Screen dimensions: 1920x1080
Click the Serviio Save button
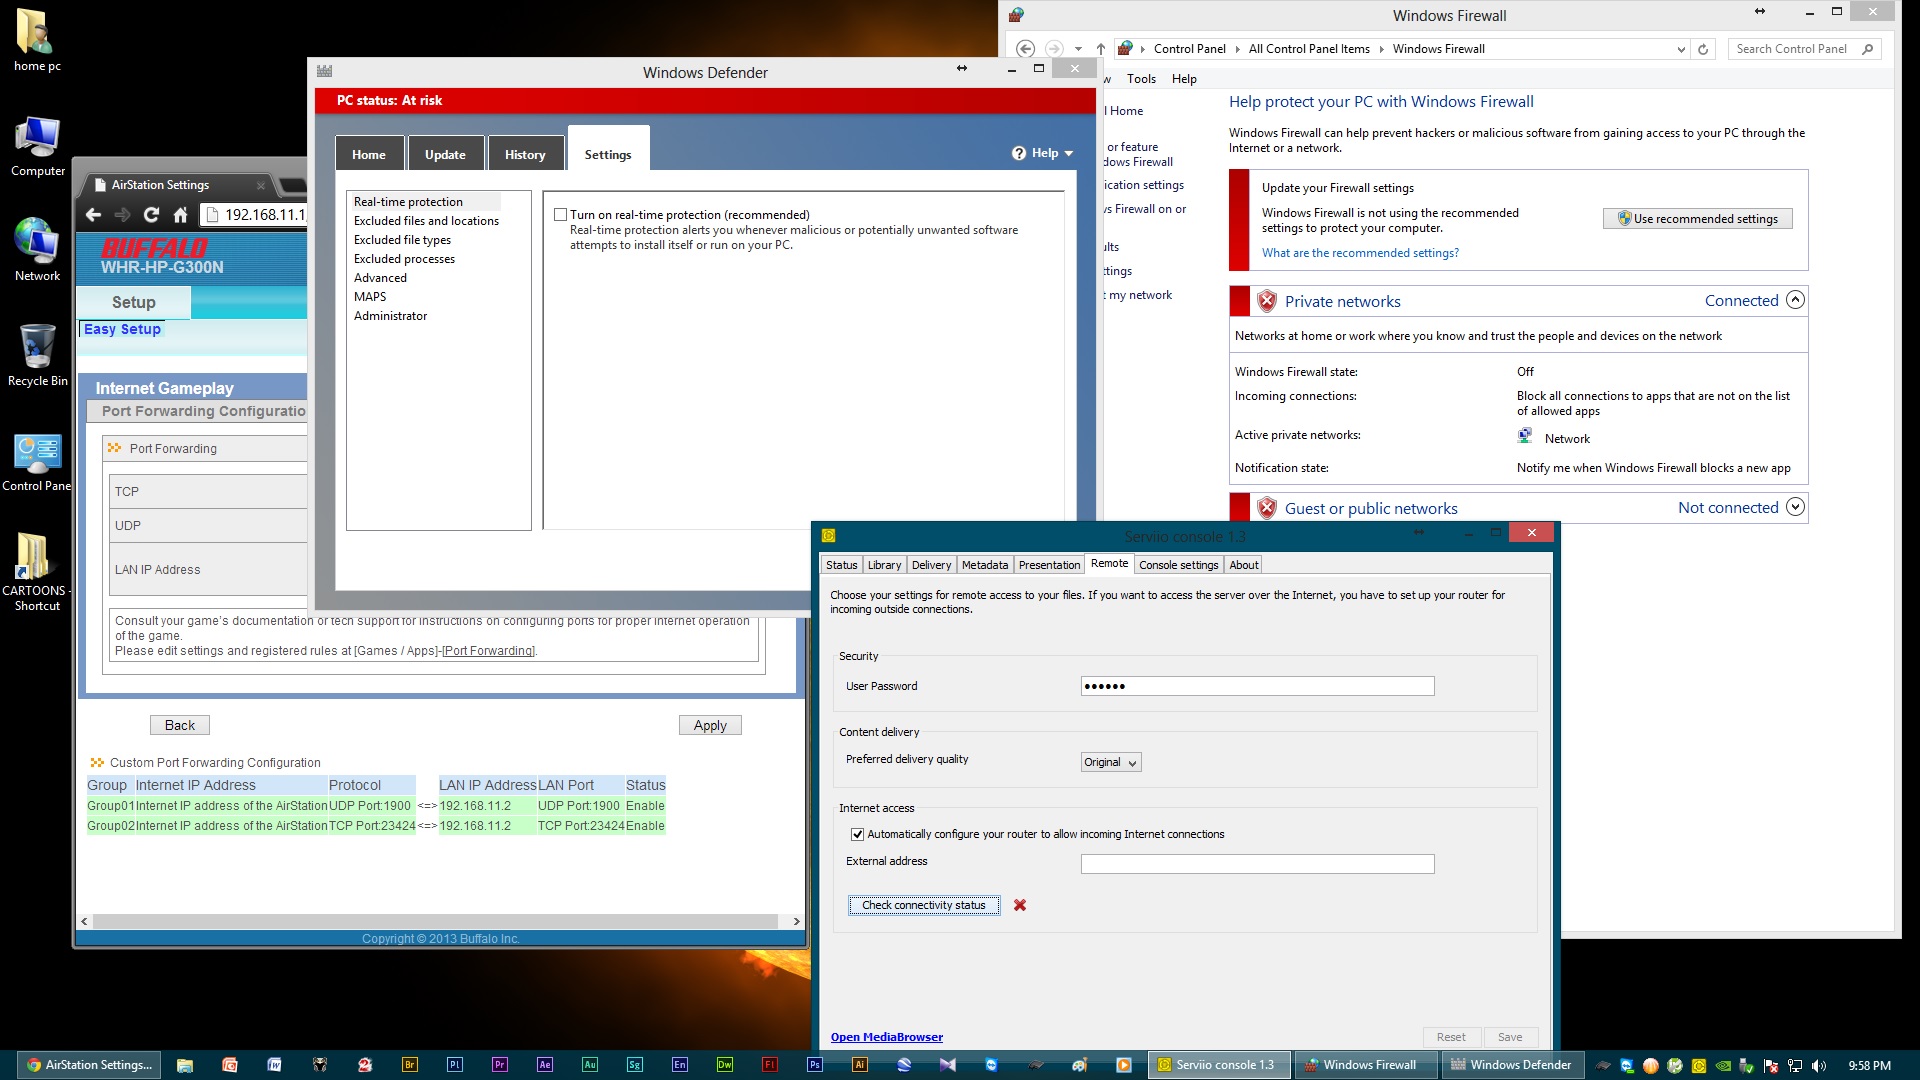tap(1510, 1037)
